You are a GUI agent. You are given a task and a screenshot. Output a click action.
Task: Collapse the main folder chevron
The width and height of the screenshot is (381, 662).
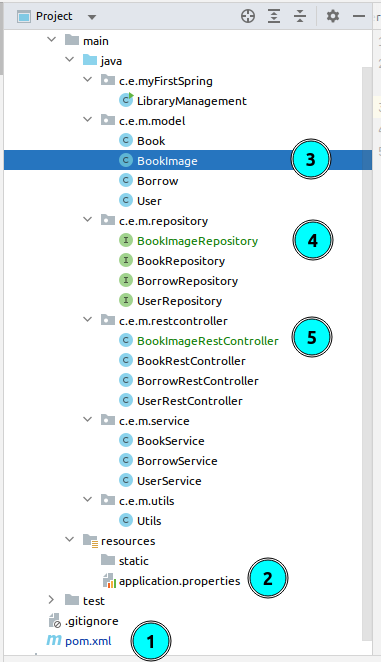tap(52, 40)
